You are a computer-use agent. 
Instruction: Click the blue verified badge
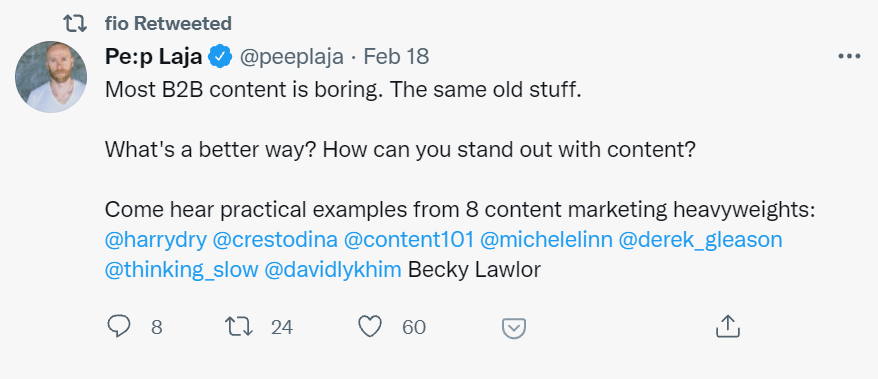(x=221, y=57)
